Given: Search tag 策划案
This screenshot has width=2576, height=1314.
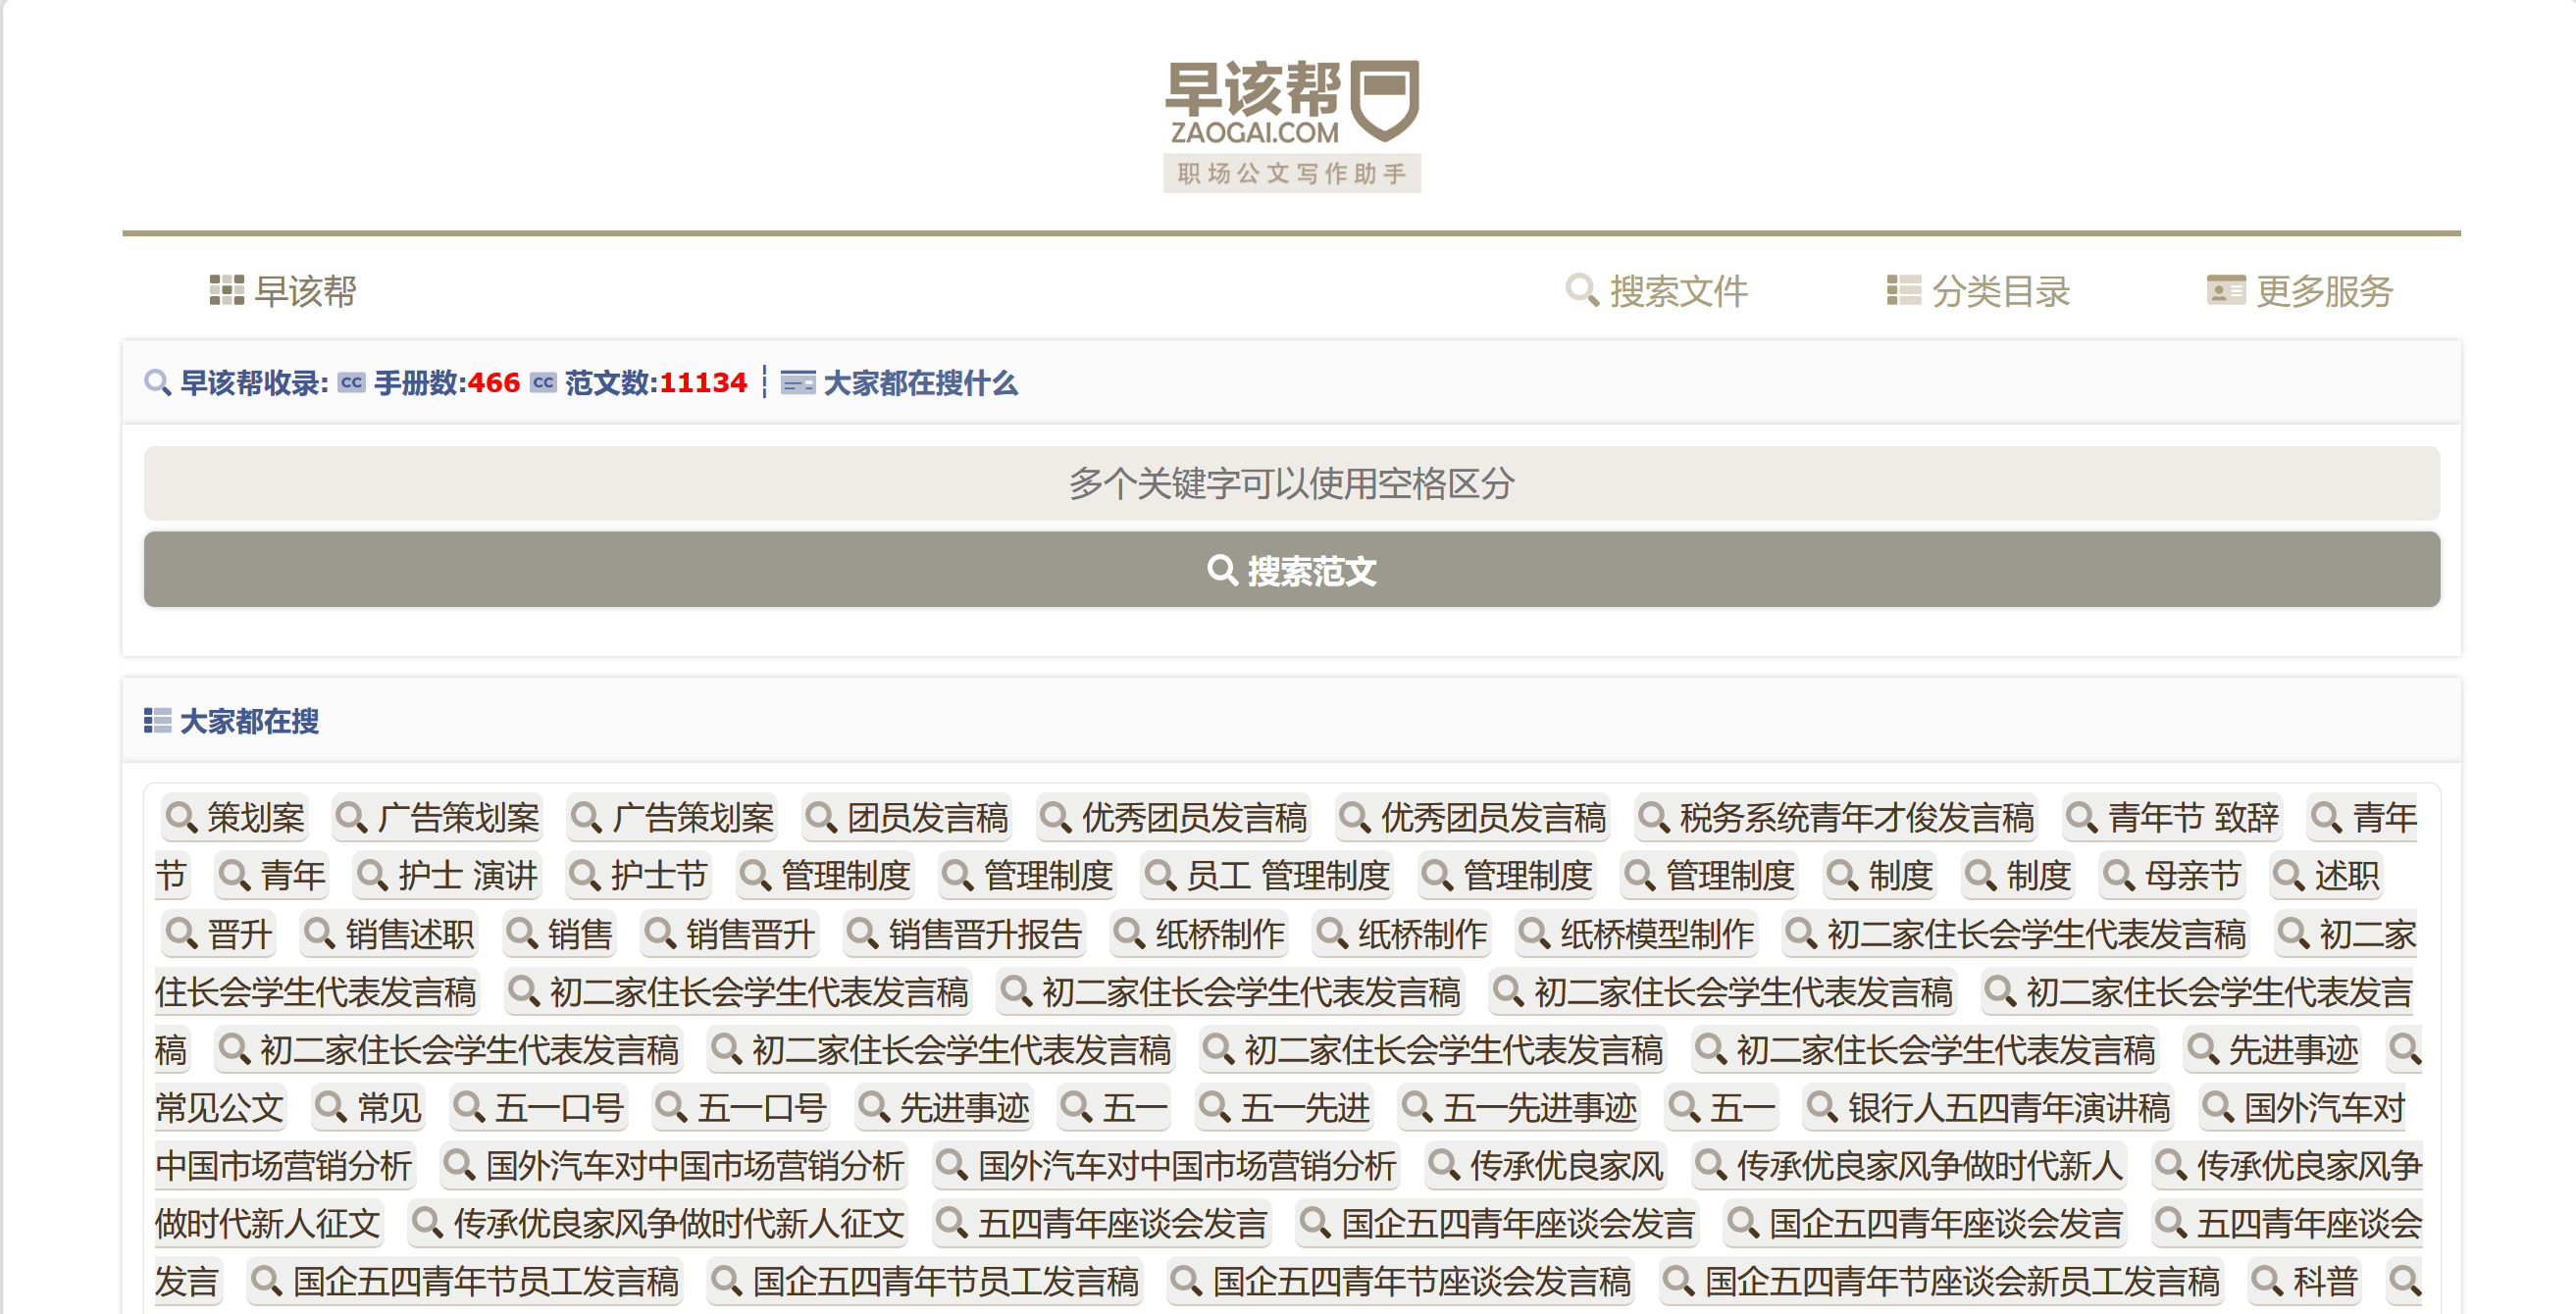Looking at the screenshot, I should click(x=236, y=818).
